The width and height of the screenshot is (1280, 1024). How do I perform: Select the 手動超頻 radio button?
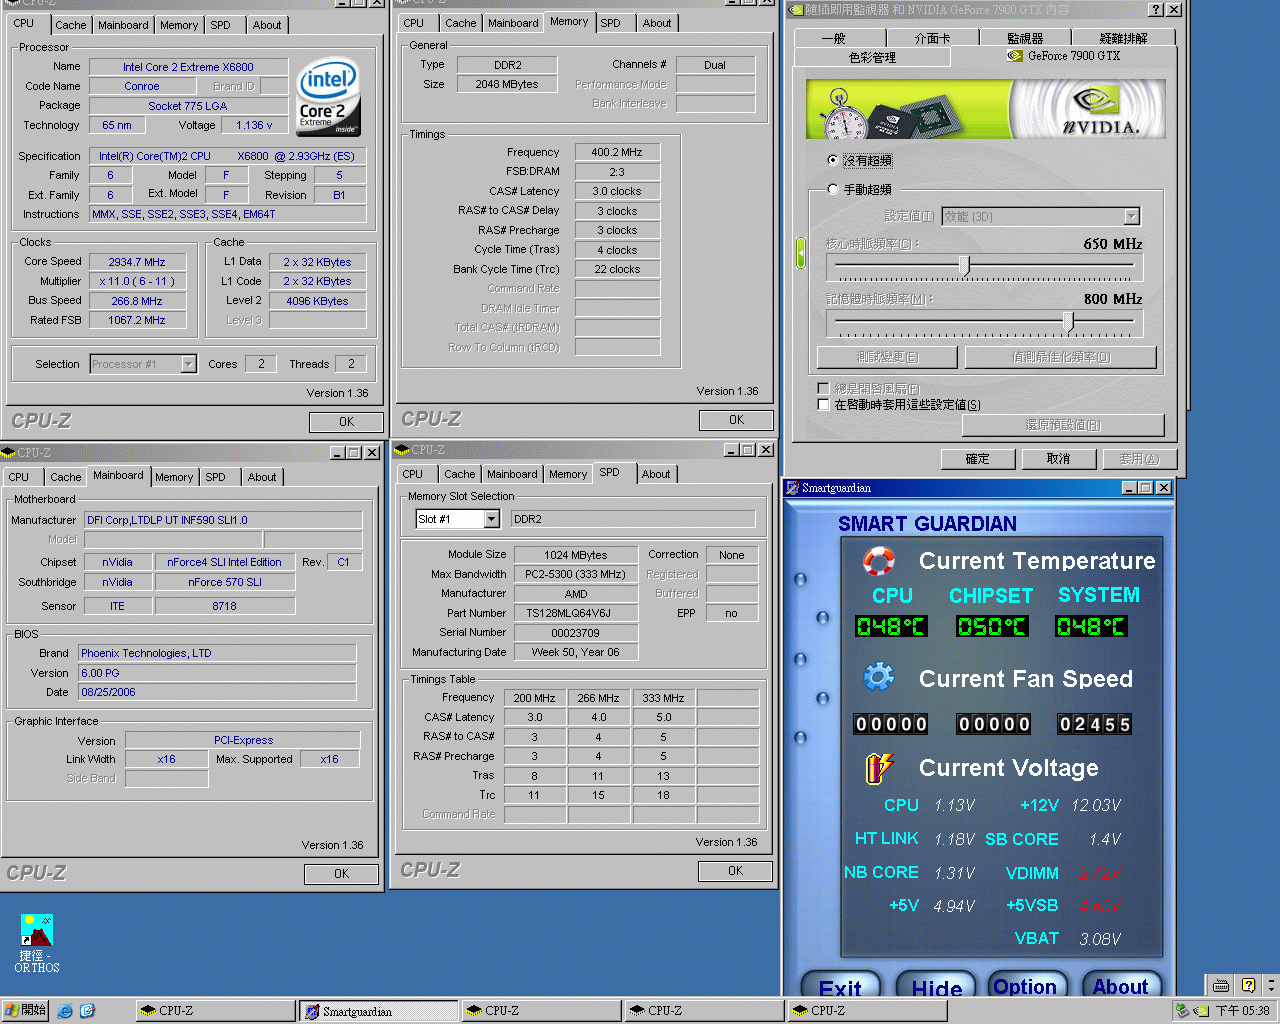click(x=832, y=189)
